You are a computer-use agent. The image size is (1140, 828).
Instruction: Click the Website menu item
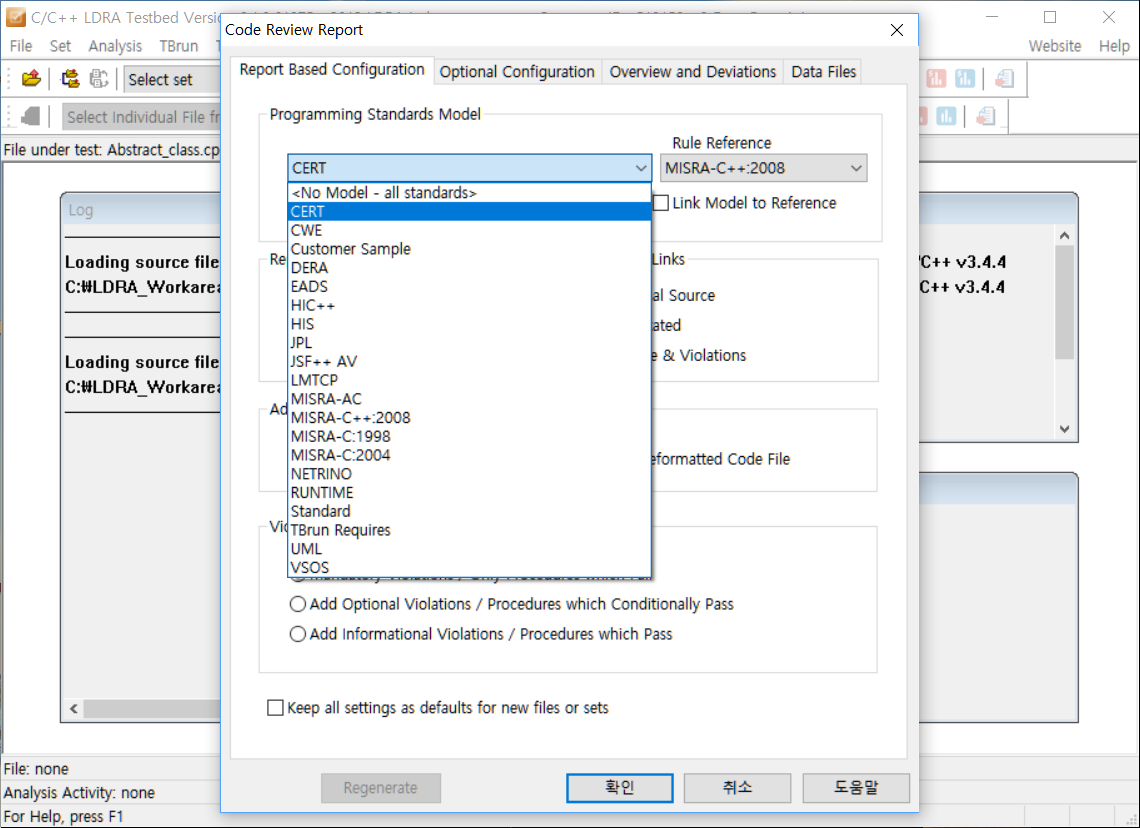(x=1054, y=46)
